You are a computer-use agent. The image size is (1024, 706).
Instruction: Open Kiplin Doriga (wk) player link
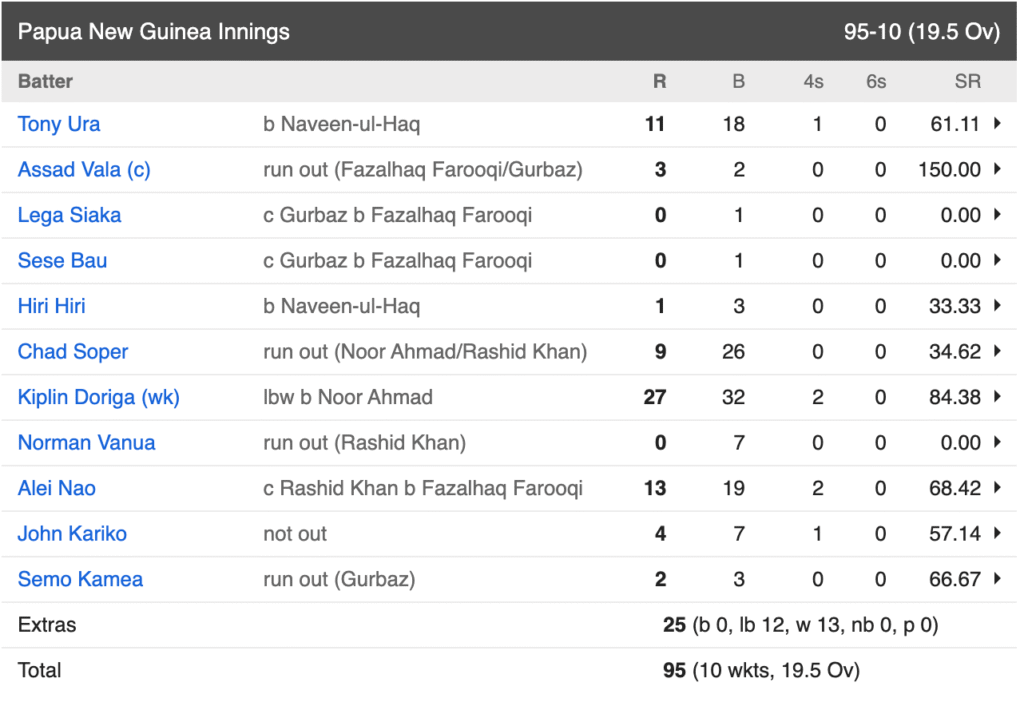click(x=99, y=397)
